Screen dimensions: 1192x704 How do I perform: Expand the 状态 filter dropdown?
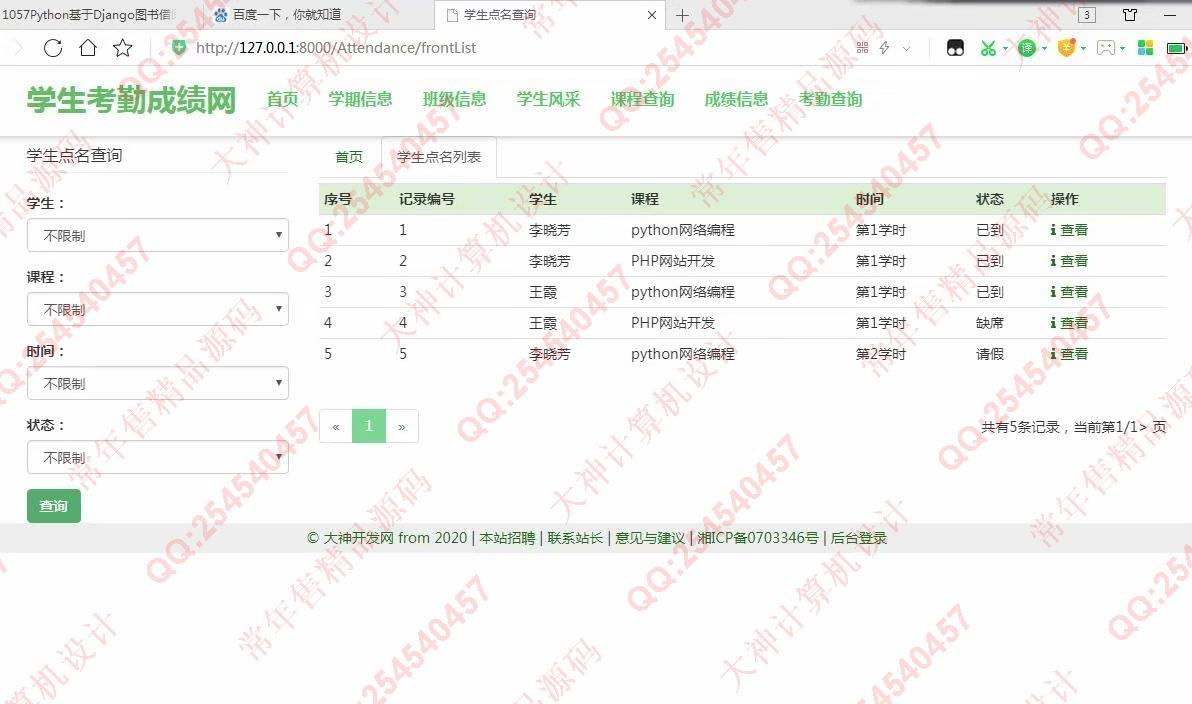[x=157, y=458]
